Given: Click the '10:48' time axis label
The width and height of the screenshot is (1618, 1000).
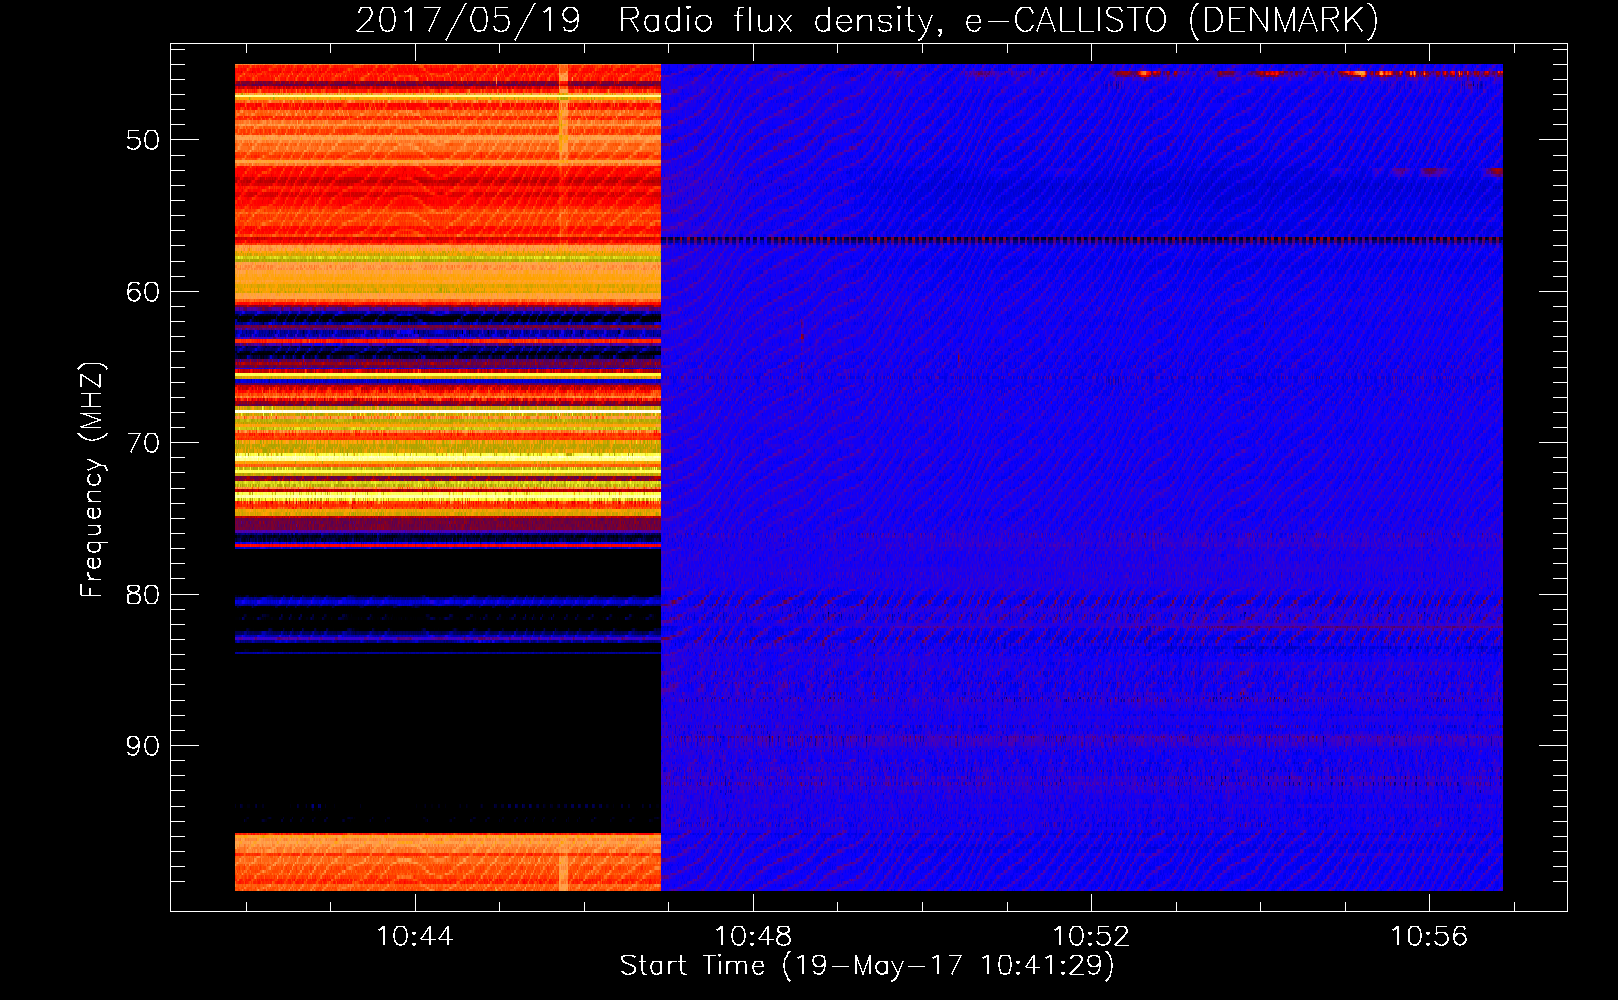Looking at the screenshot, I should tap(752, 937).
